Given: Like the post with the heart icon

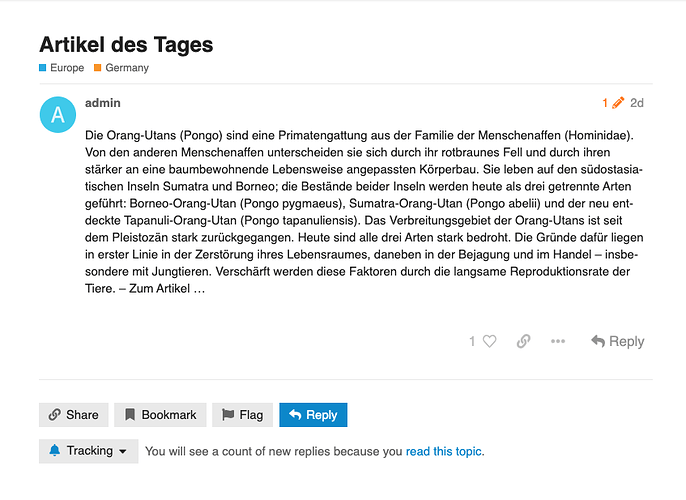Looking at the screenshot, I should 489,341.
